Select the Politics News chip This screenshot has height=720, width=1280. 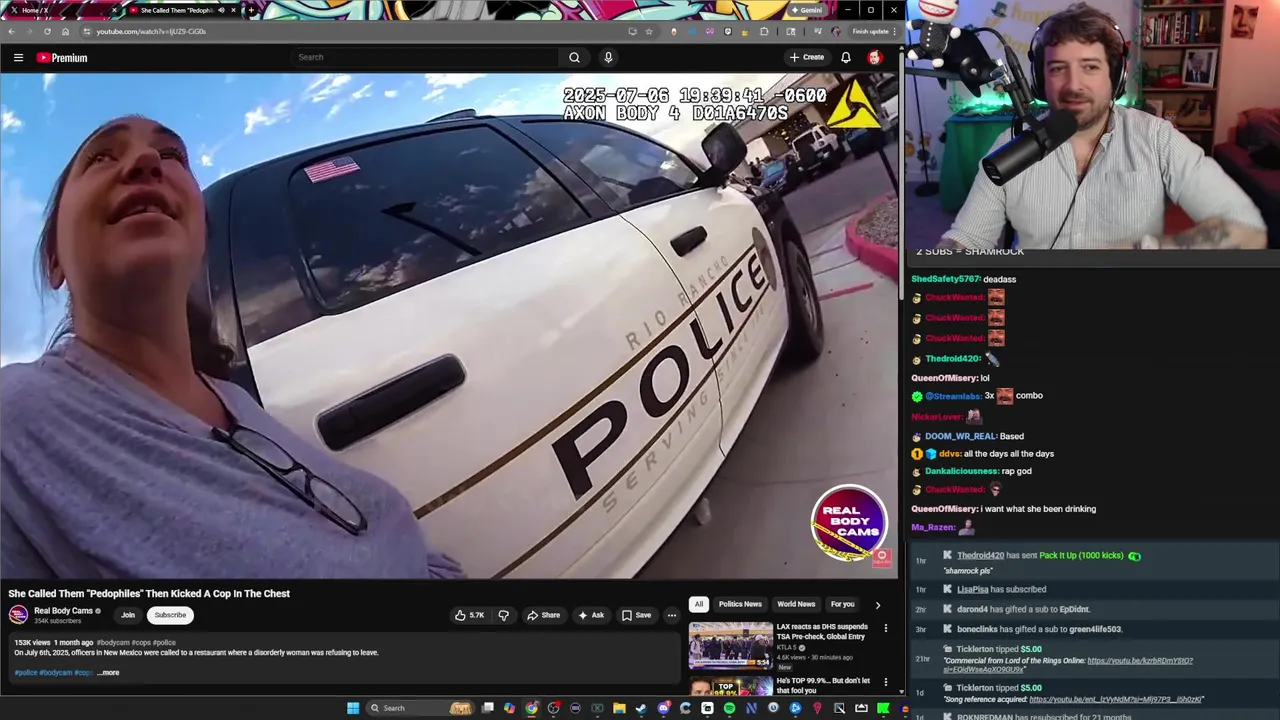[740, 604]
